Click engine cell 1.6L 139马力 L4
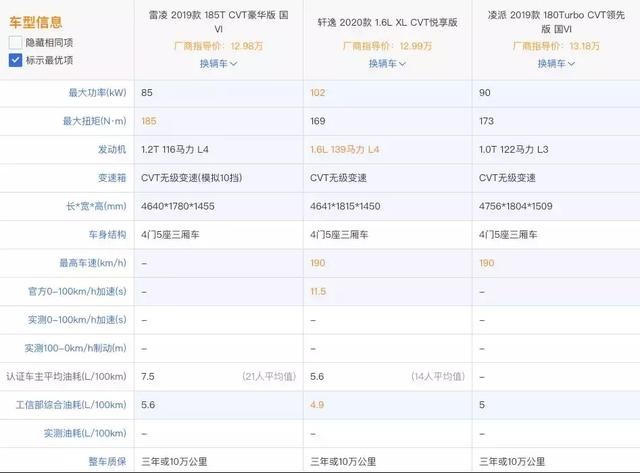This screenshot has width=640, height=473. pos(344,149)
